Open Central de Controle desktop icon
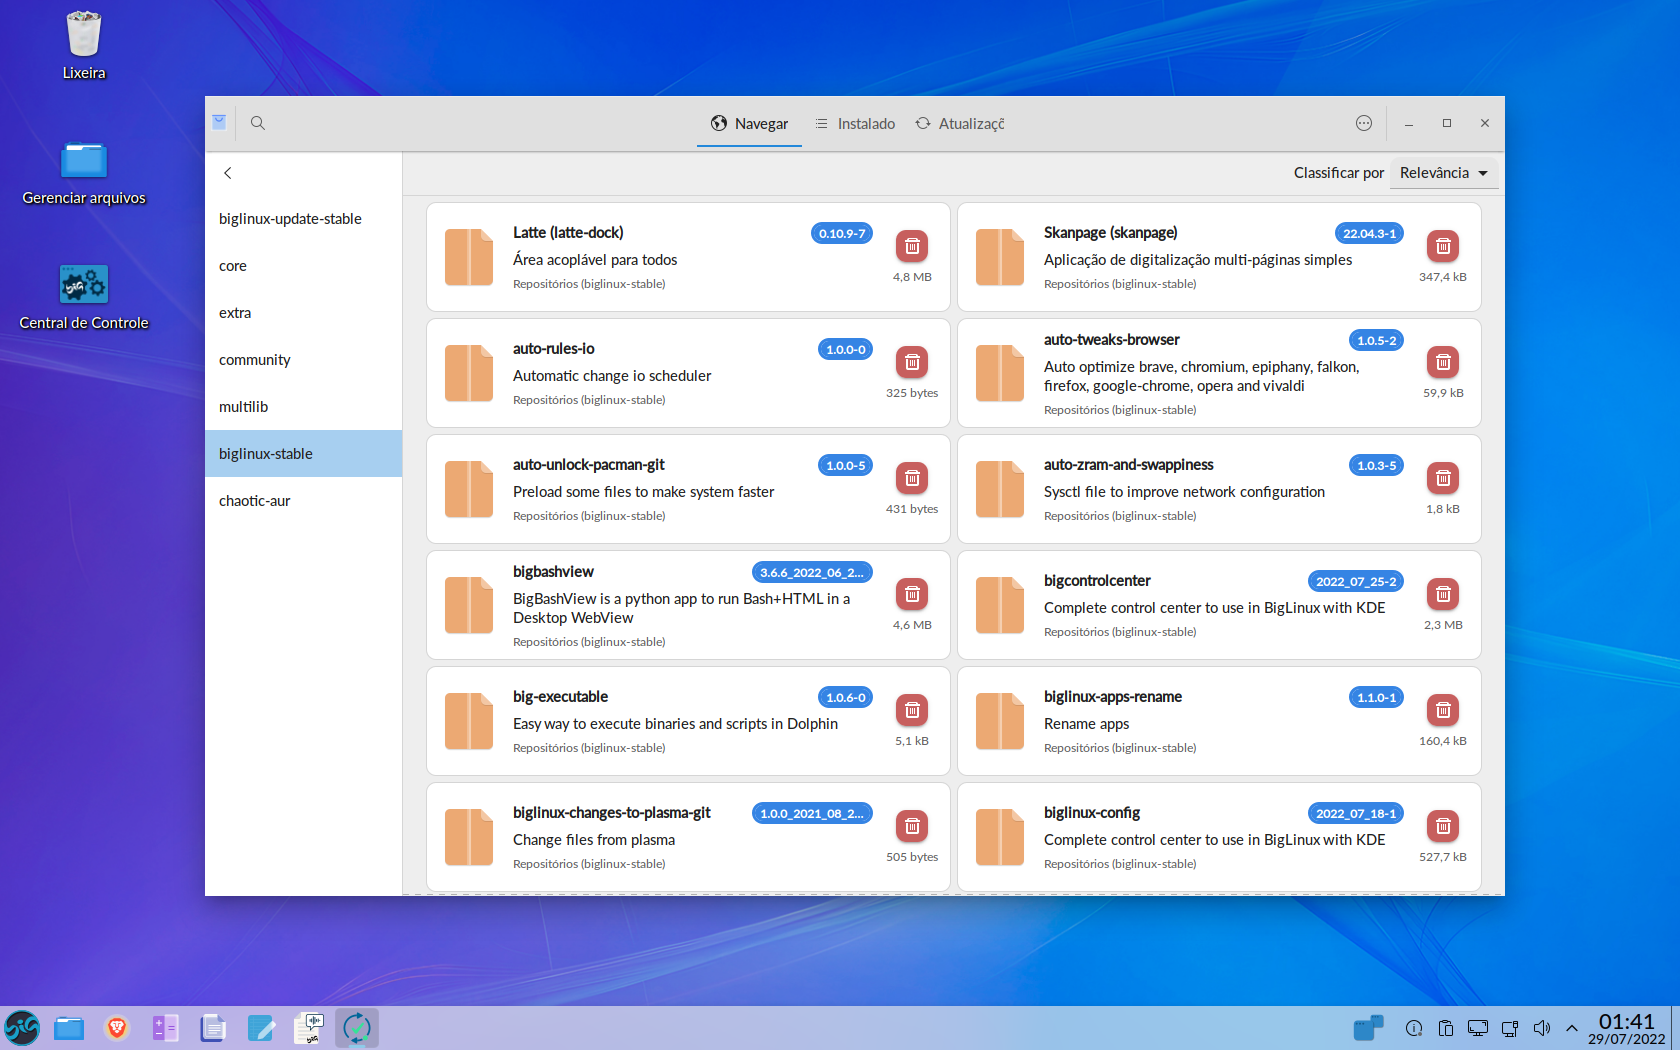The height and width of the screenshot is (1050, 1680). coord(84,297)
